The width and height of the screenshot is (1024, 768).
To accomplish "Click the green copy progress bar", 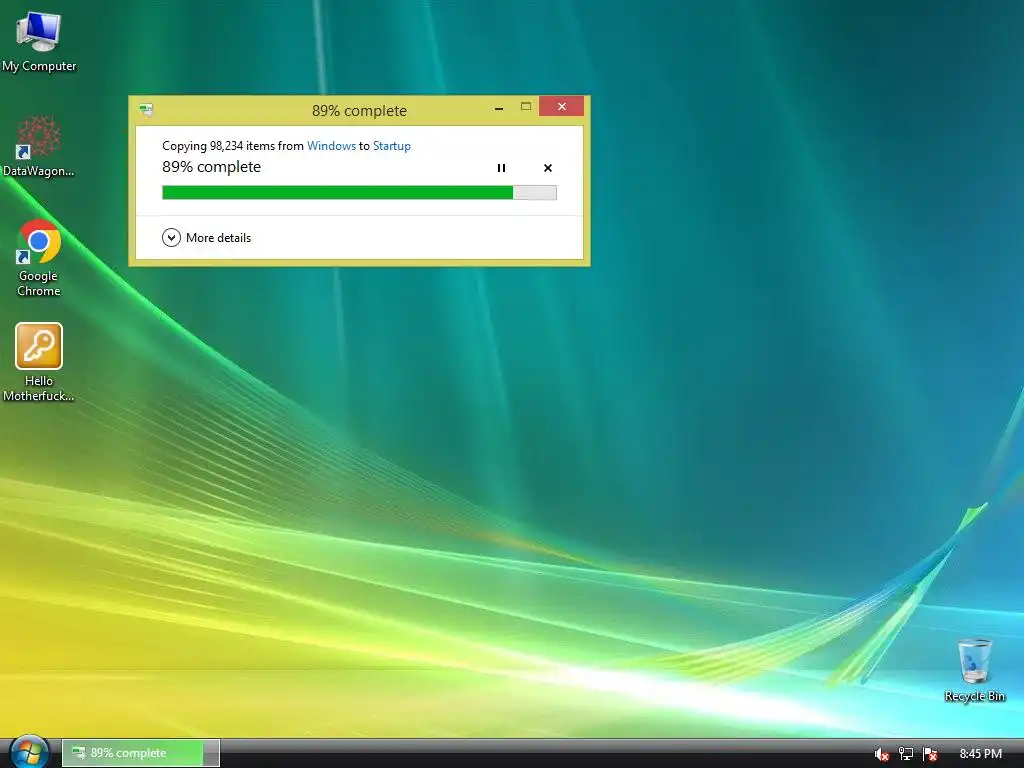I will tap(359, 192).
